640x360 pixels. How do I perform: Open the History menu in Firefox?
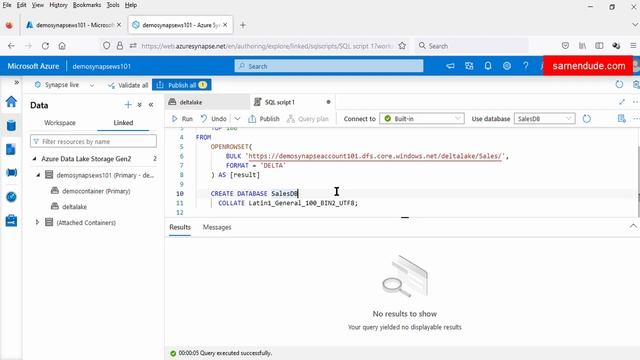(58, 5)
